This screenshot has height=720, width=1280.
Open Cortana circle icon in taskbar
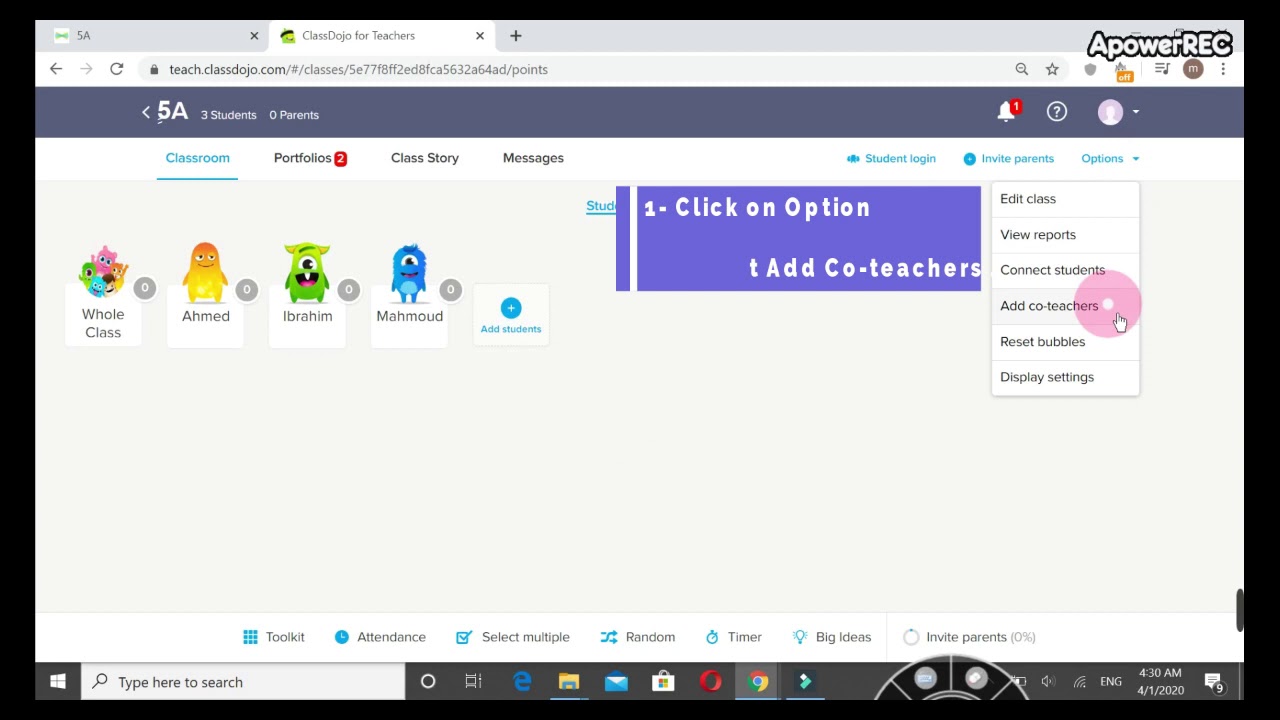point(427,682)
